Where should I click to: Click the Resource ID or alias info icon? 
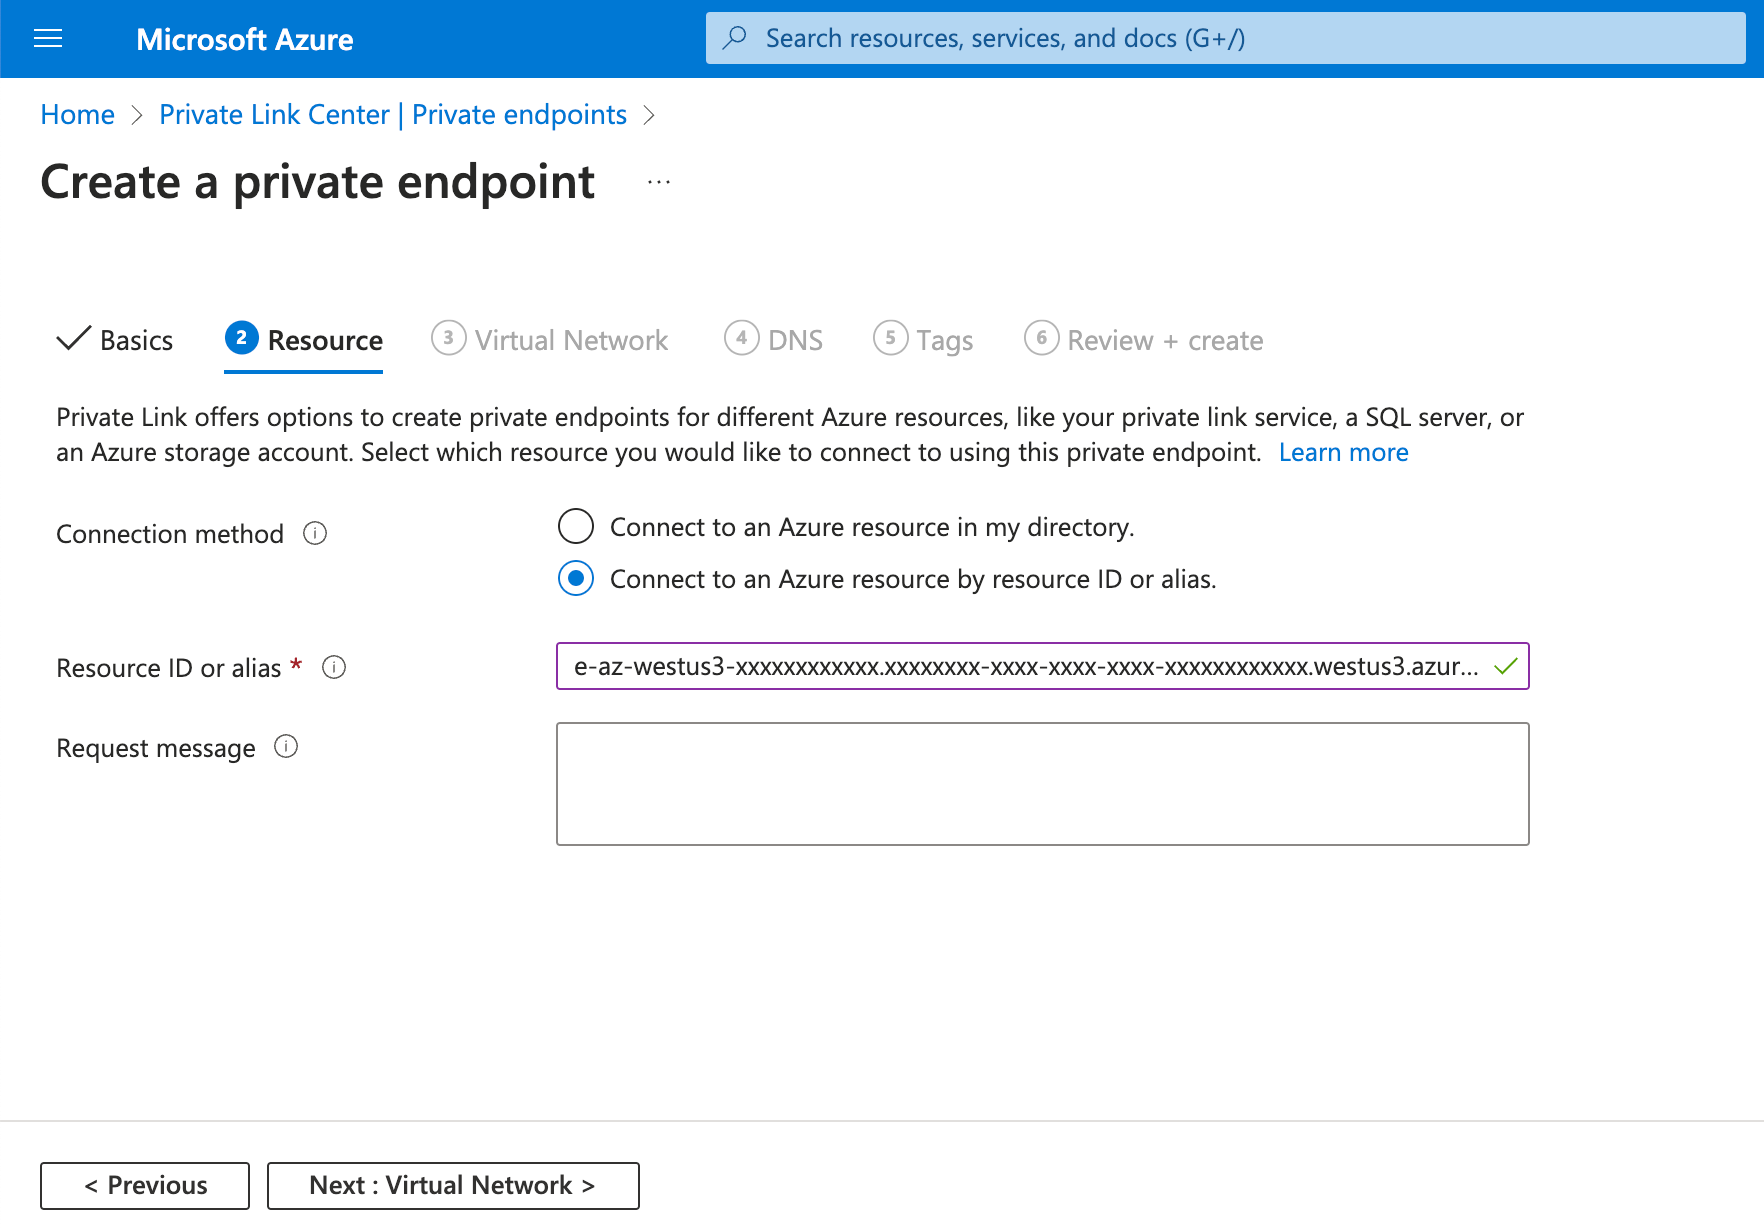click(334, 667)
